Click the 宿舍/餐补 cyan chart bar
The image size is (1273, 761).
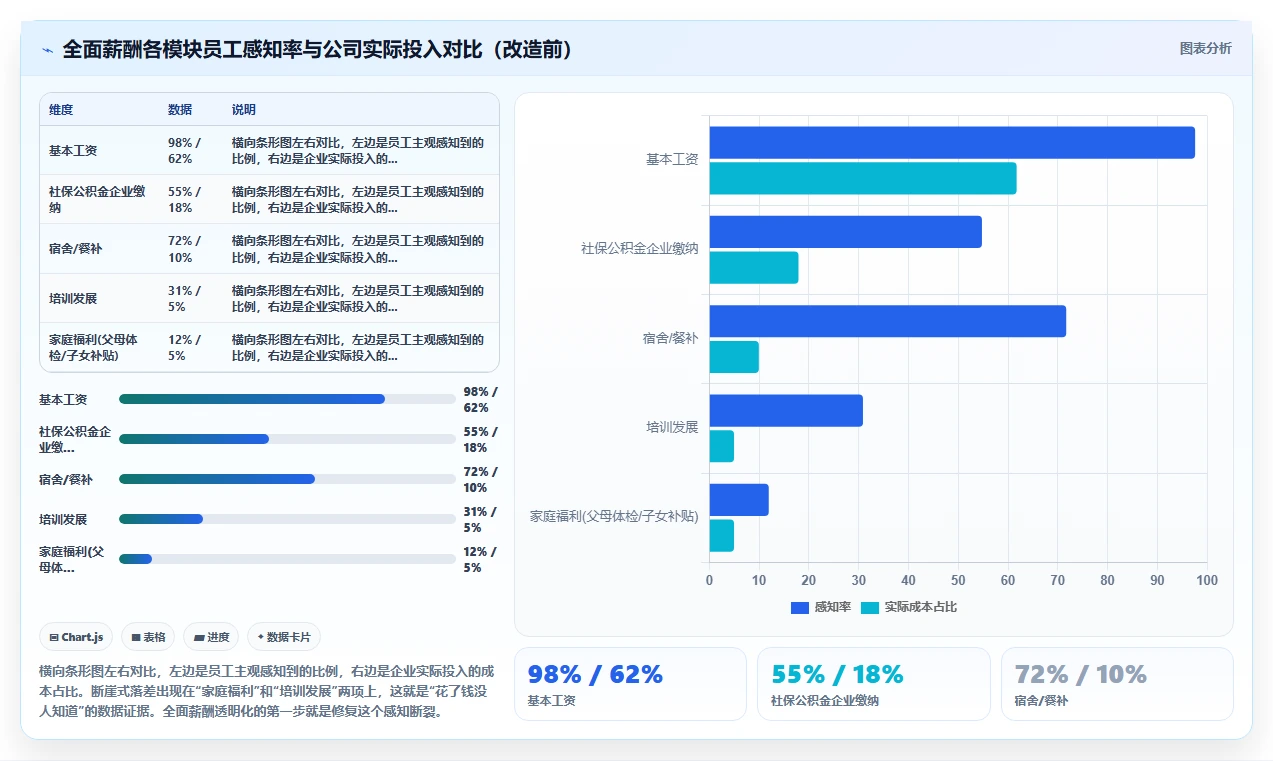(734, 357)
